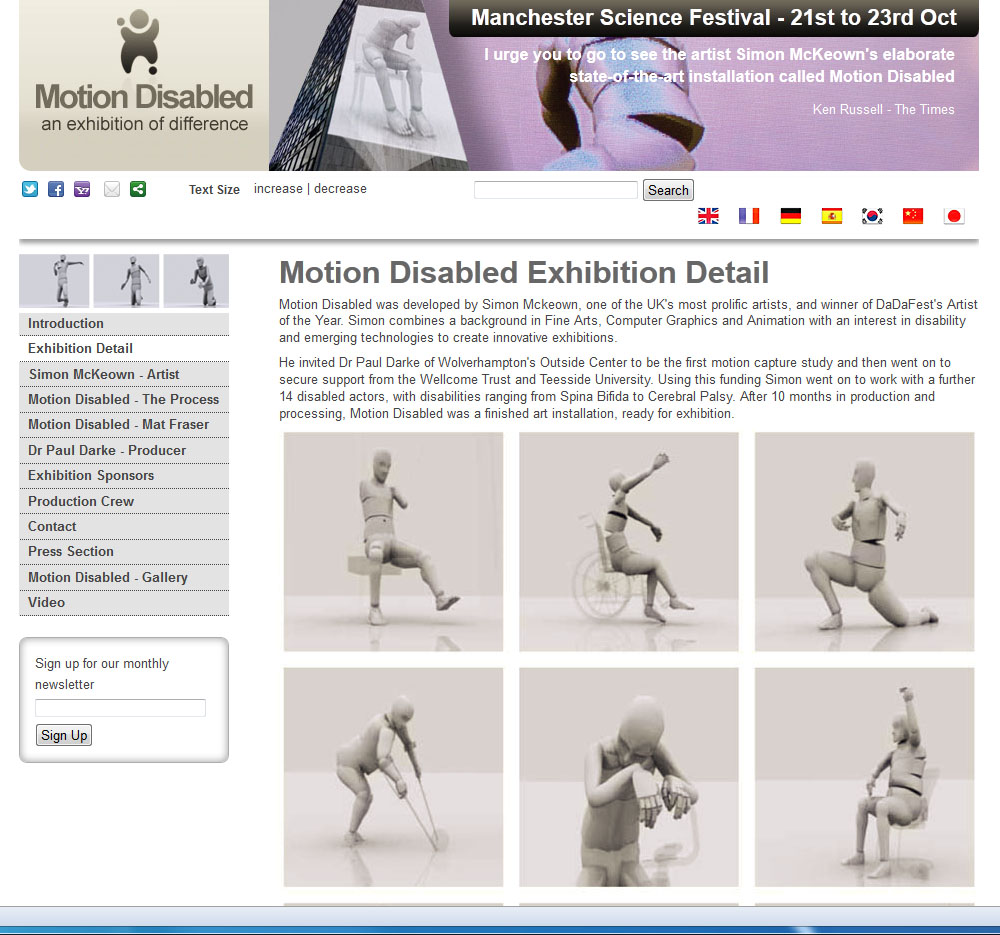1000x935 pixels.
Task: Open image of seated figure raising arm
Action: click(865, 777)
